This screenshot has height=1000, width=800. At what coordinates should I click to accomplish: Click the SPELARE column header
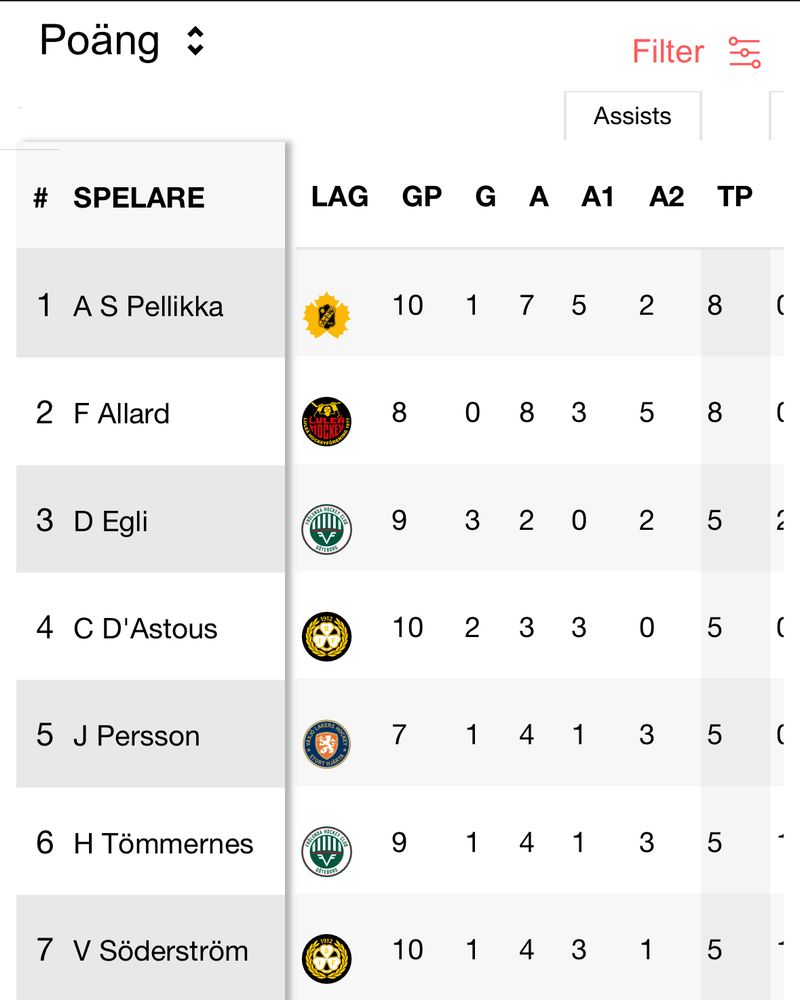click(139, 198)
